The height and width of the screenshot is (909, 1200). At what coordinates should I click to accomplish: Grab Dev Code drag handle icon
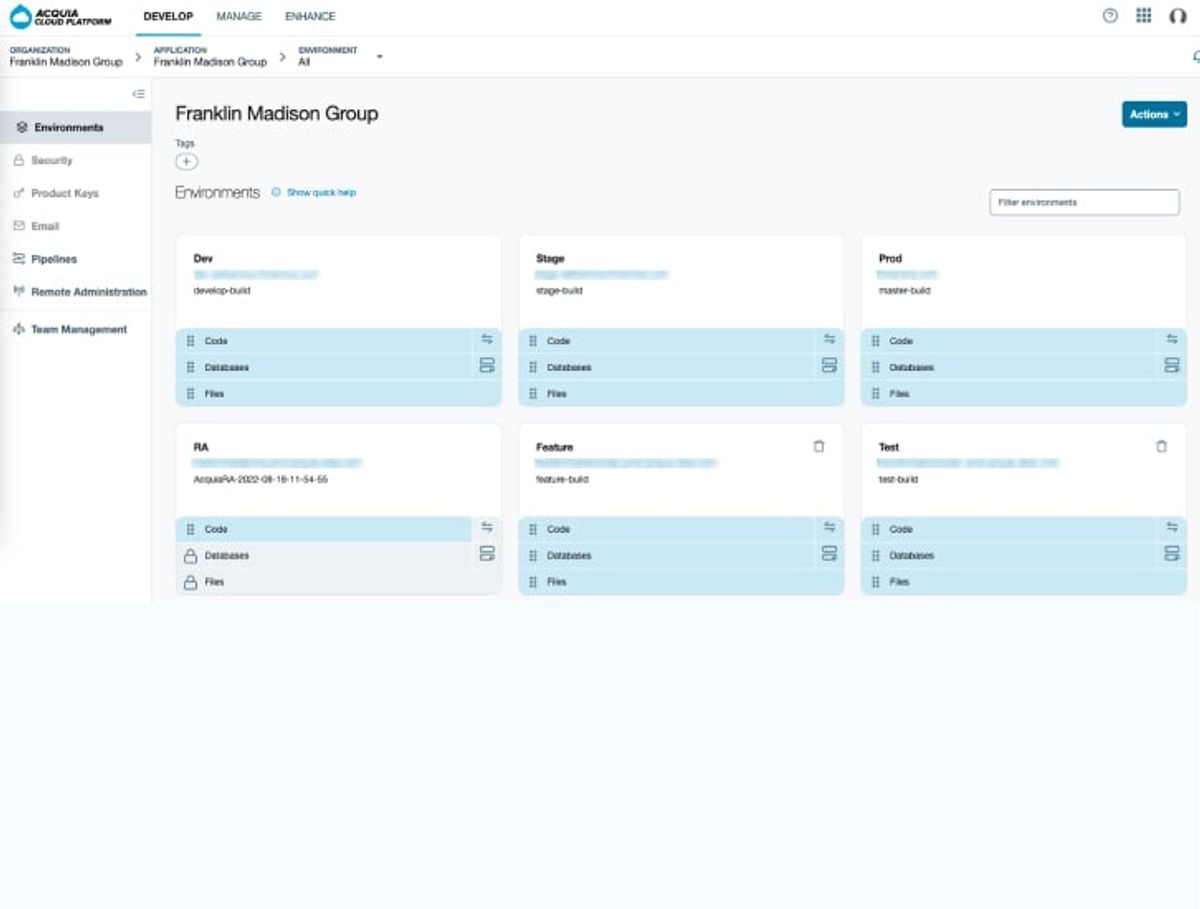(190, 341)
